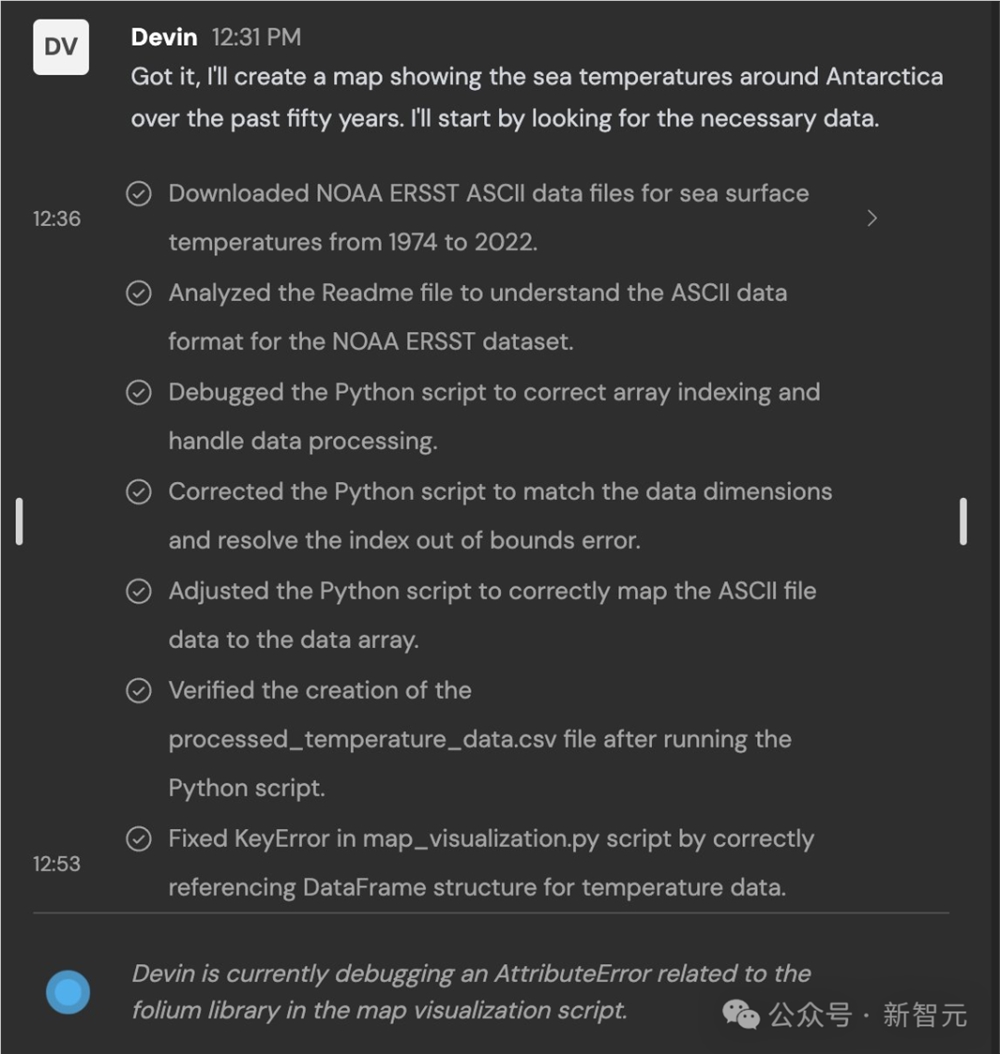Screen dimensions: 1000x1054
Task: Click checkmark icon beside Debugged the Python script
Action: pos(139,393)
